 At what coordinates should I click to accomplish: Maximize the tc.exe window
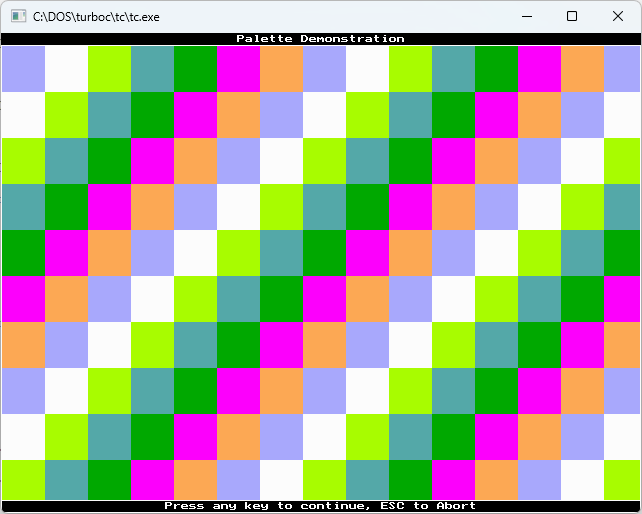(572, 16)
